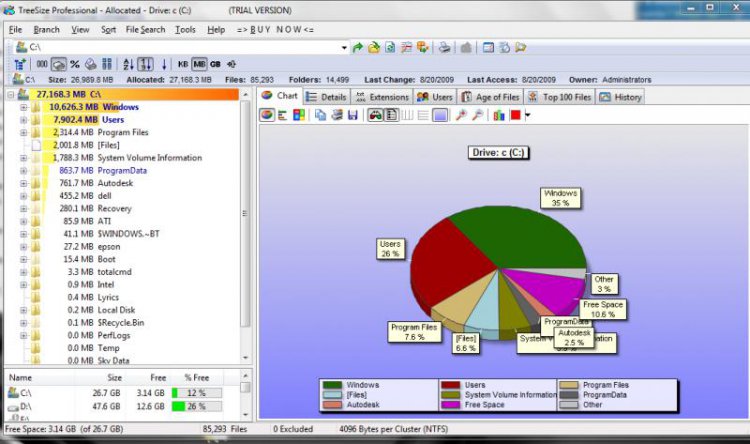
Task: Expand the Windows folder node
Action: coord(23,107)
